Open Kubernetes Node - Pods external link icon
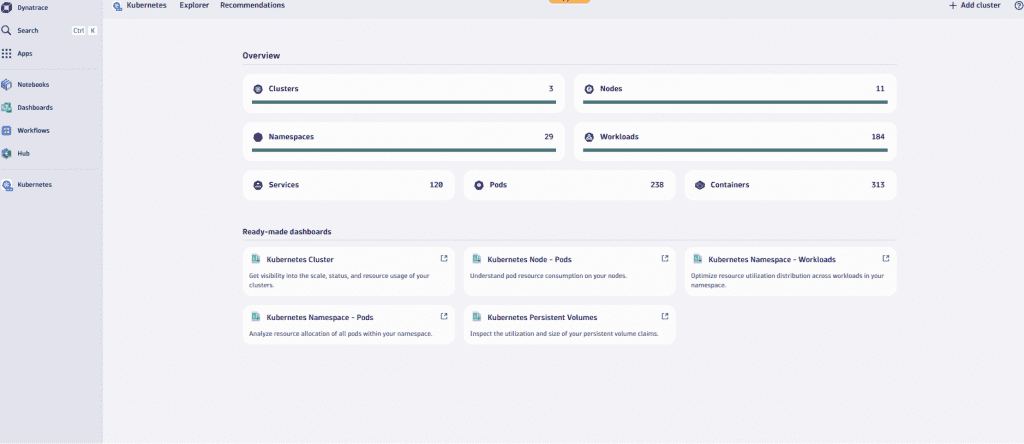Viewport: 1024px width, 444px height. 665,259
